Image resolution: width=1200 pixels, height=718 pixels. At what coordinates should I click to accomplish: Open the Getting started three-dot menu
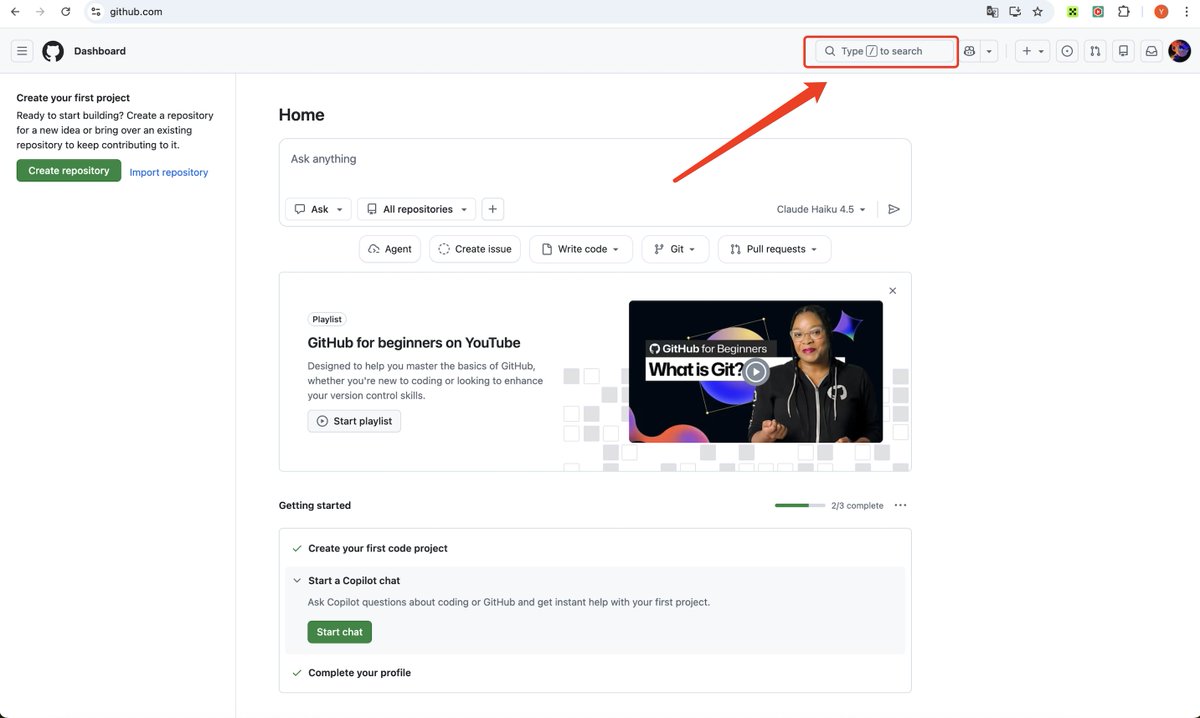[901, 505]
